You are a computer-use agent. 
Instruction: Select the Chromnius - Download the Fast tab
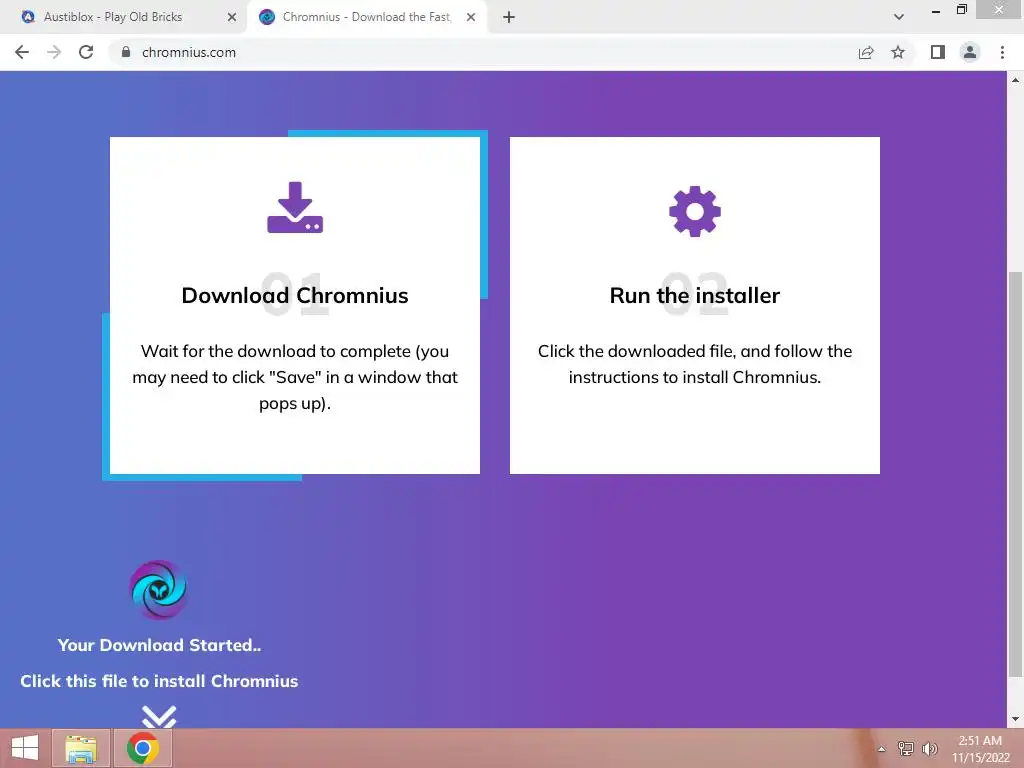[366, 17]
